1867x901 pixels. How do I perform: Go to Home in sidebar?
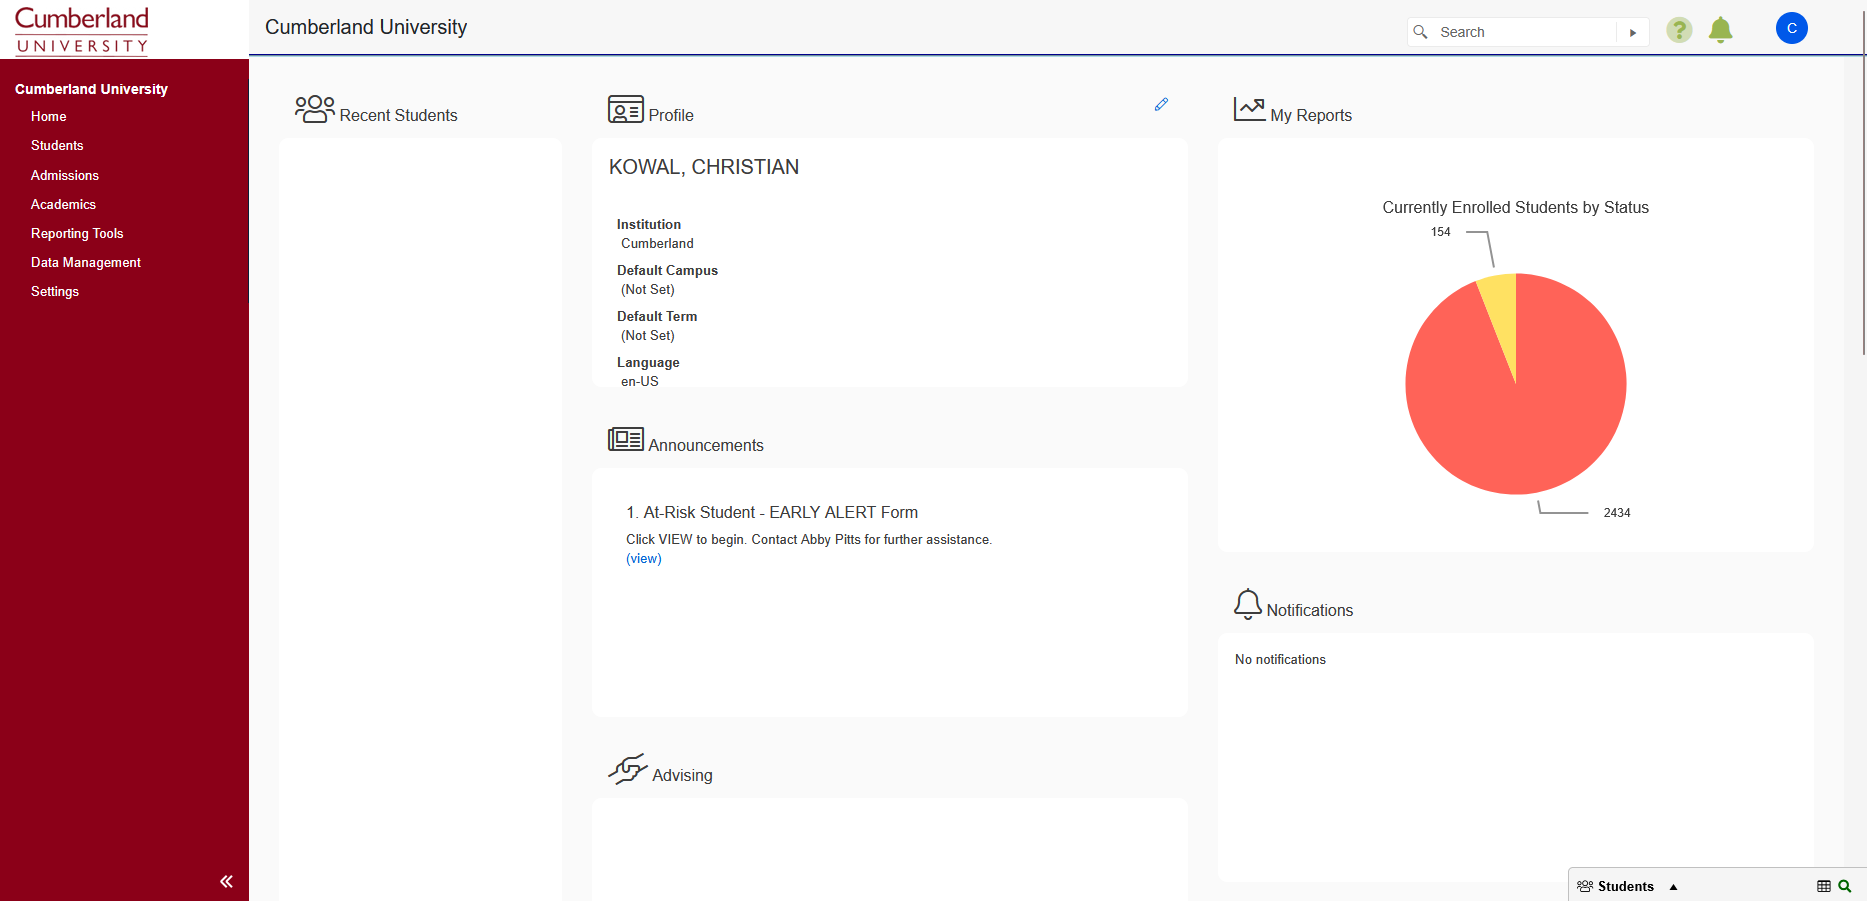coord(49,116)
